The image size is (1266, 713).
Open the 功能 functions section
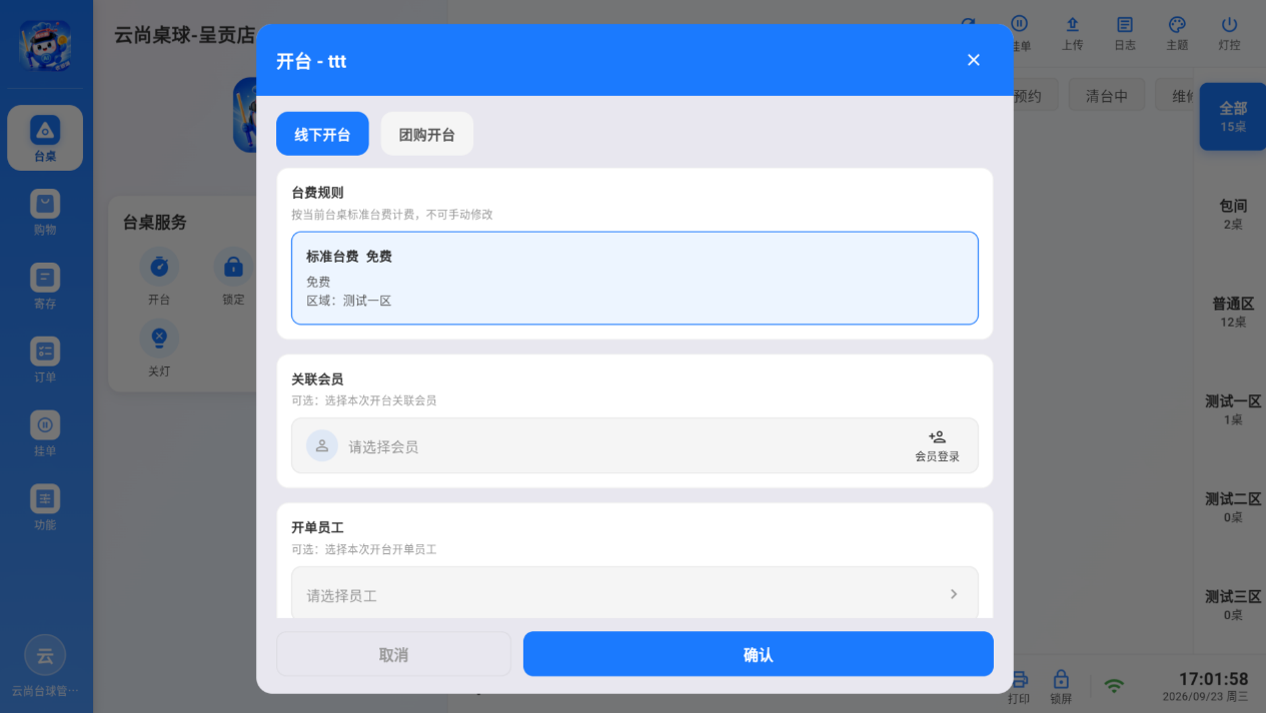(45, 508)
